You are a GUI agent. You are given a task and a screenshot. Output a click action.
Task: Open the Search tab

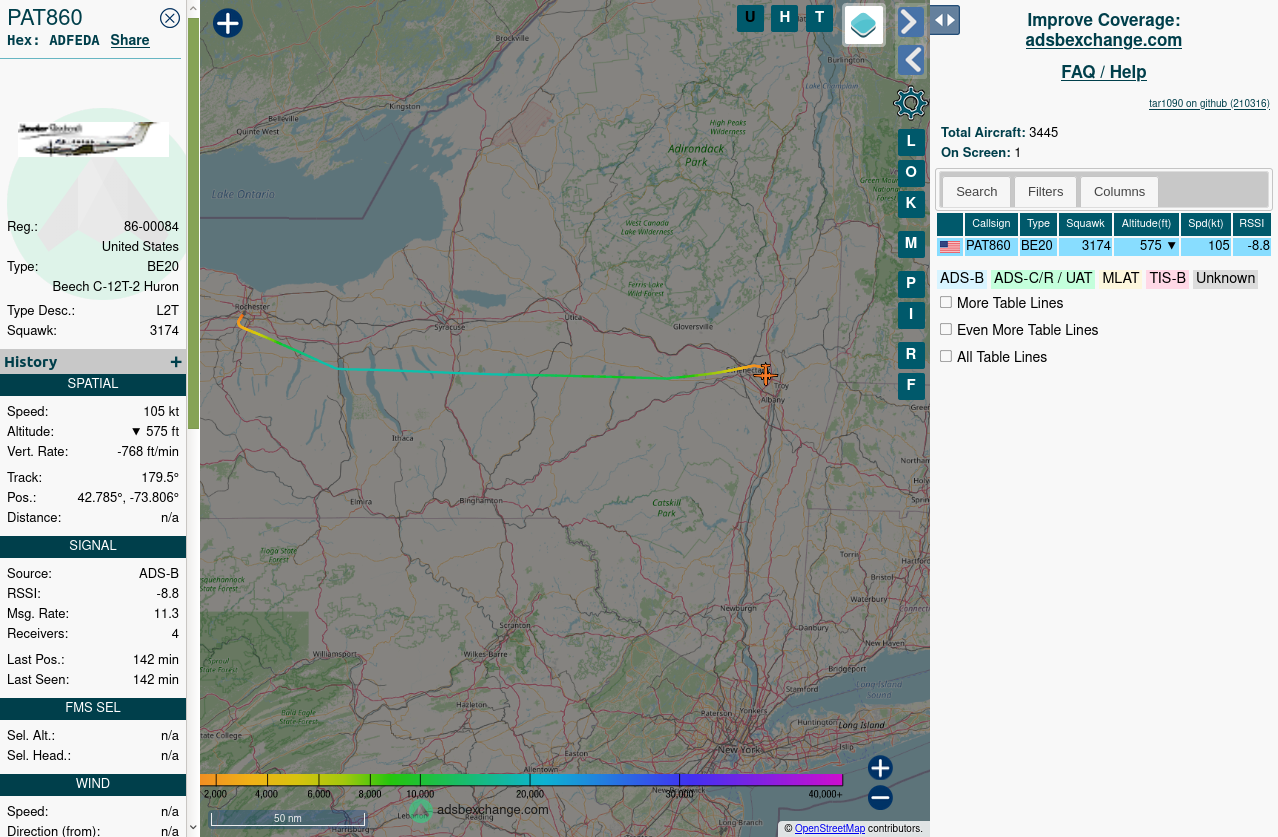(977, 192)
